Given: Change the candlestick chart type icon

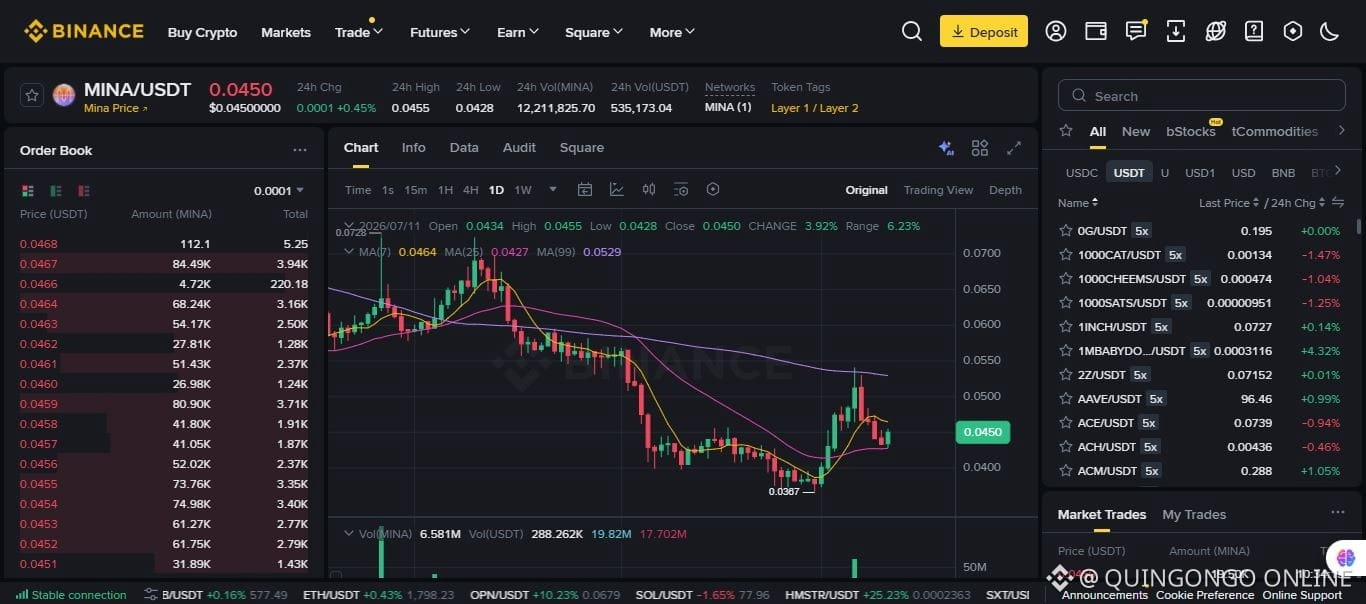Looking at the screenshot, I should (x=649, y=189).
